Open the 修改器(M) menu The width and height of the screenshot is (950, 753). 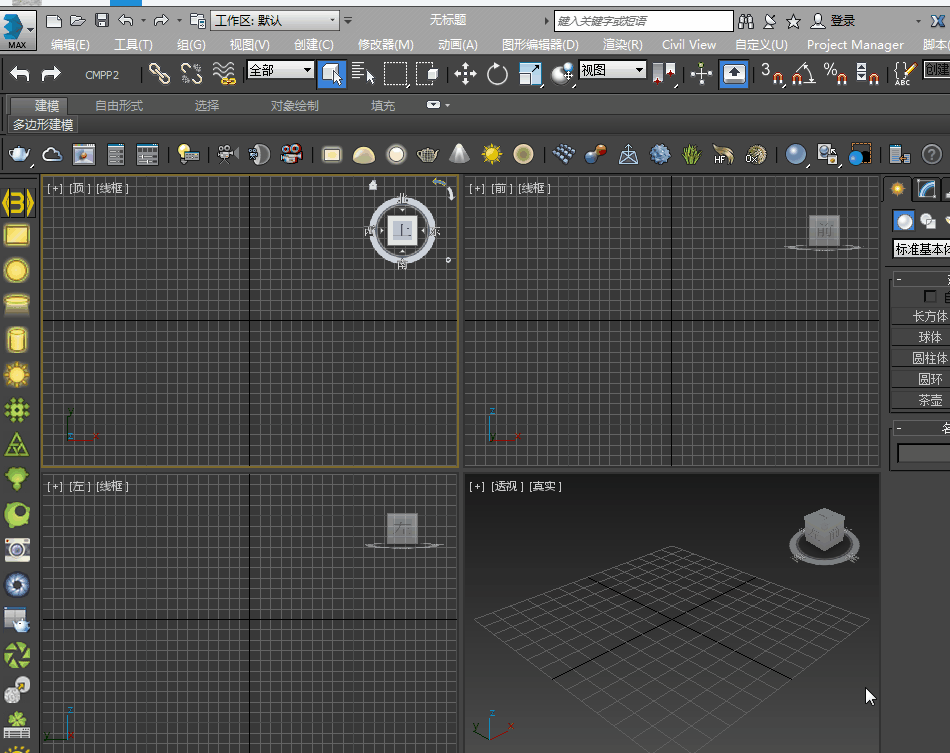(385, 44)
